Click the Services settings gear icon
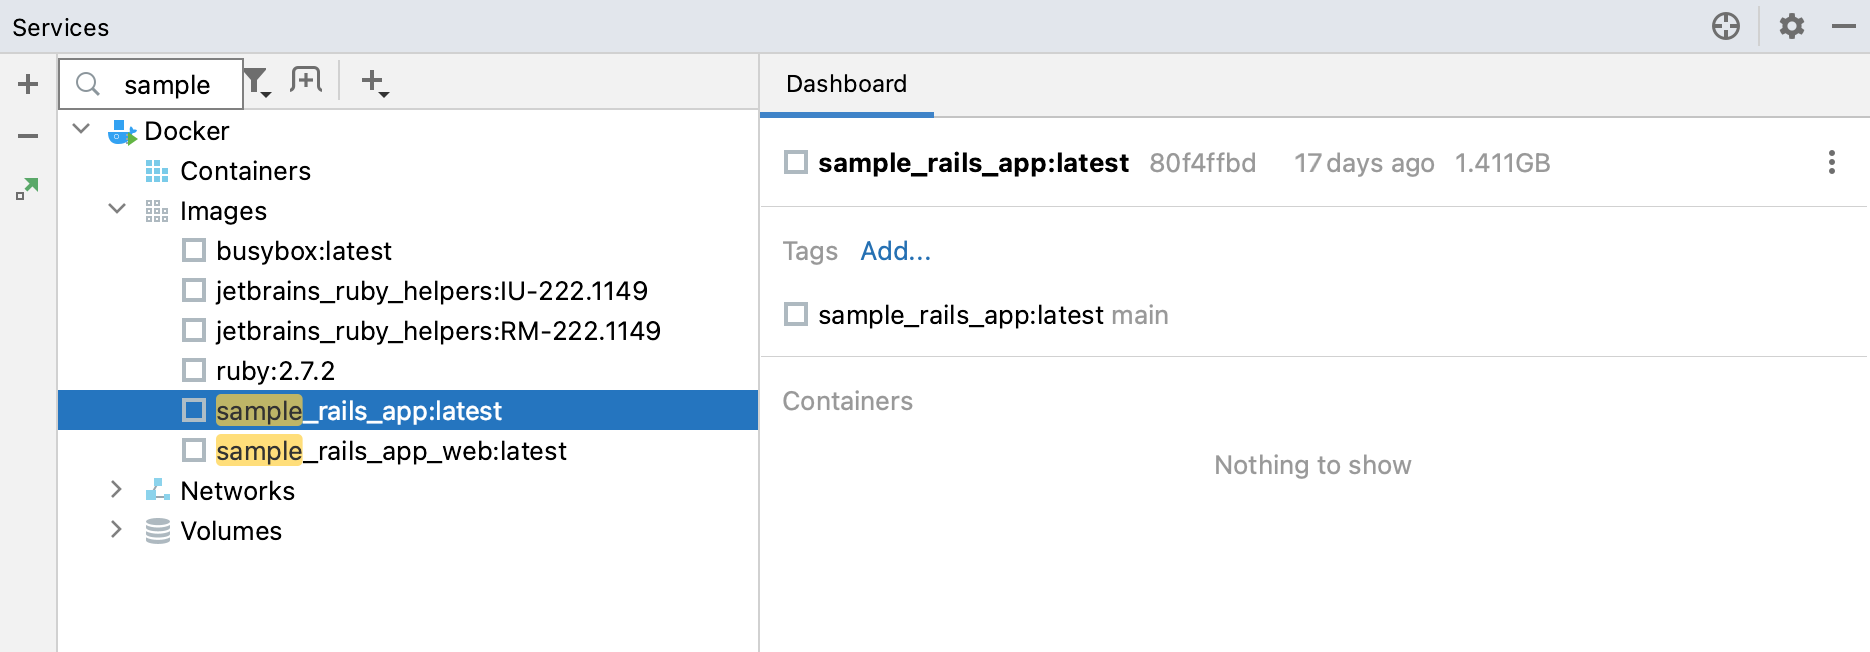Image resolution: width=1870 pixels, height=652 pixels. (1790, 27)
